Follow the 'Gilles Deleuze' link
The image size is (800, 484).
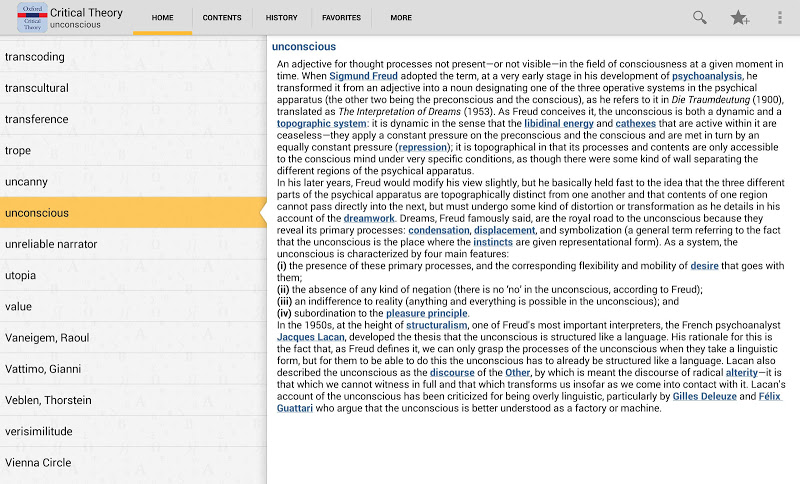coord(705,396)
